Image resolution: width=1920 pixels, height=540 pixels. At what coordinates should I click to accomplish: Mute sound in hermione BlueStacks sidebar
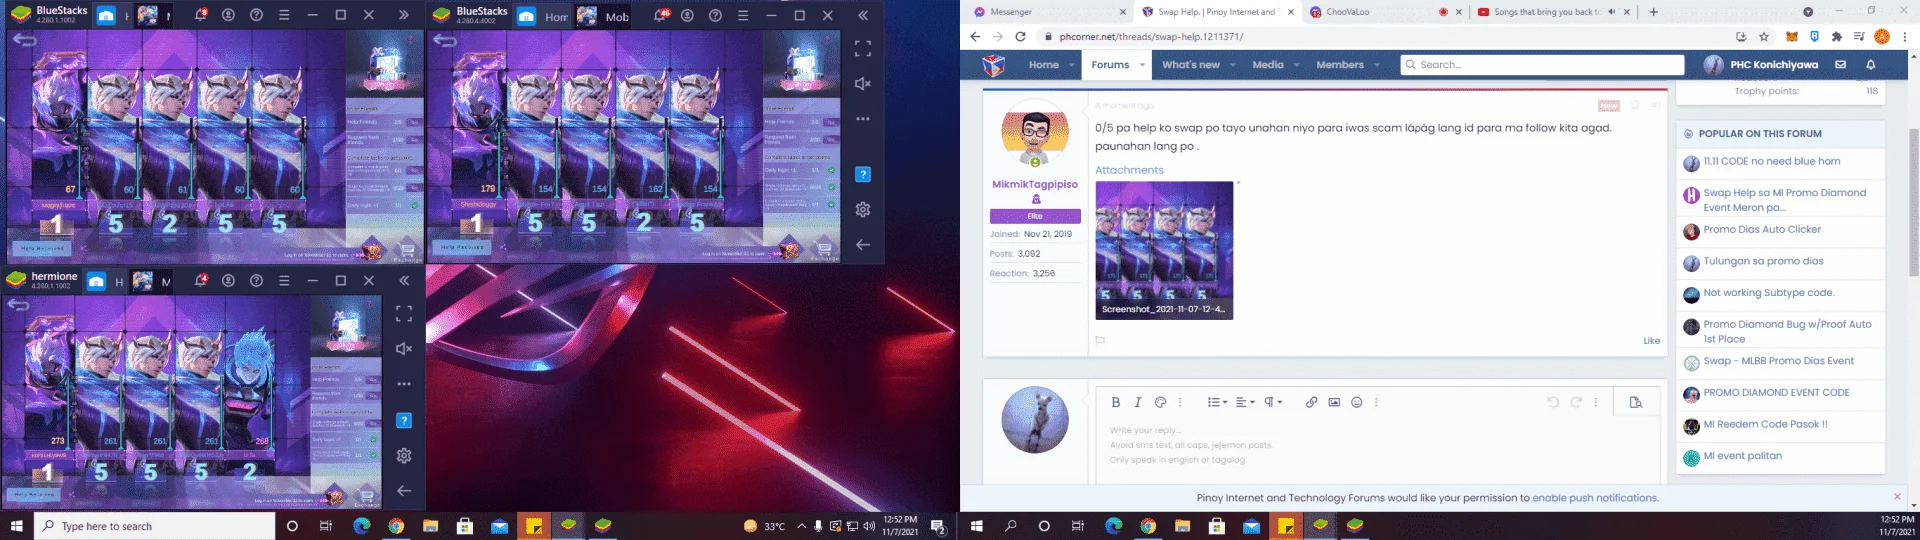click(404, 349)
